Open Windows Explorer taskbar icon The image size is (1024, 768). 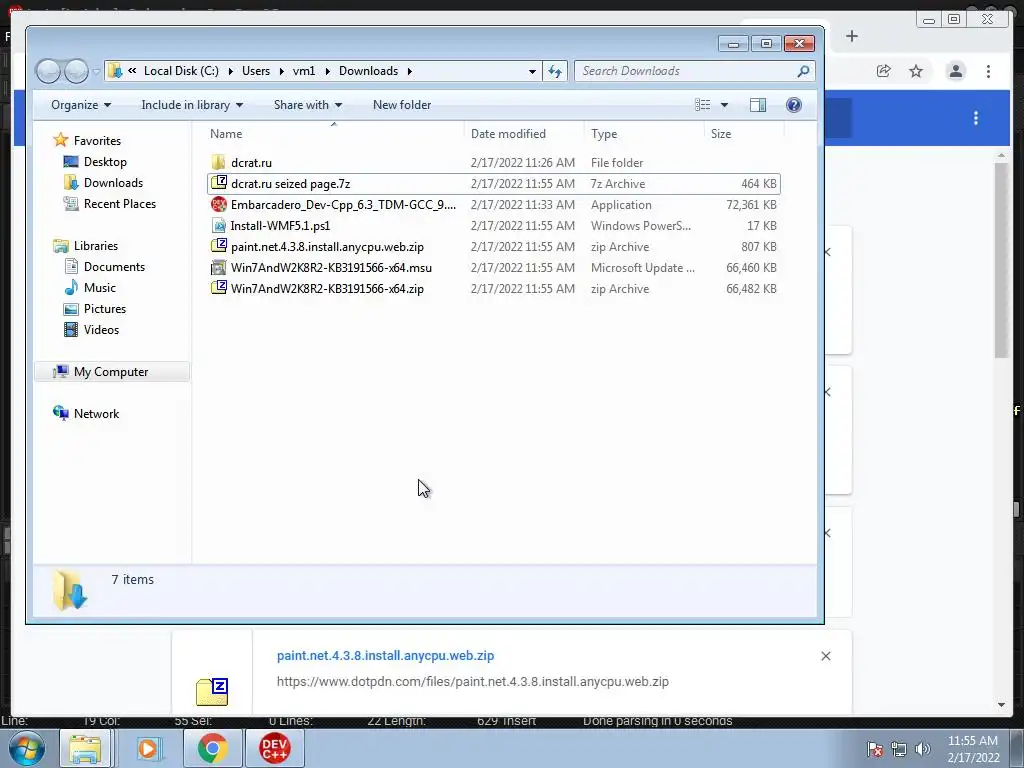pyautogui.click(x=86, y=748)
